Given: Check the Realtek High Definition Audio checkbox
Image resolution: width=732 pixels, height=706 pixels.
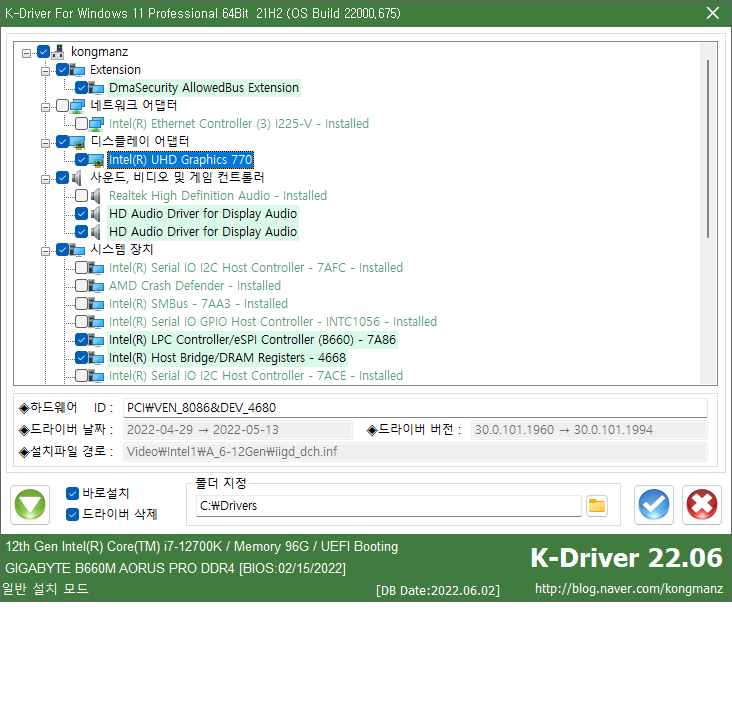Looking at the screenshot, I should pyautogui.click(x=82, y=195).
